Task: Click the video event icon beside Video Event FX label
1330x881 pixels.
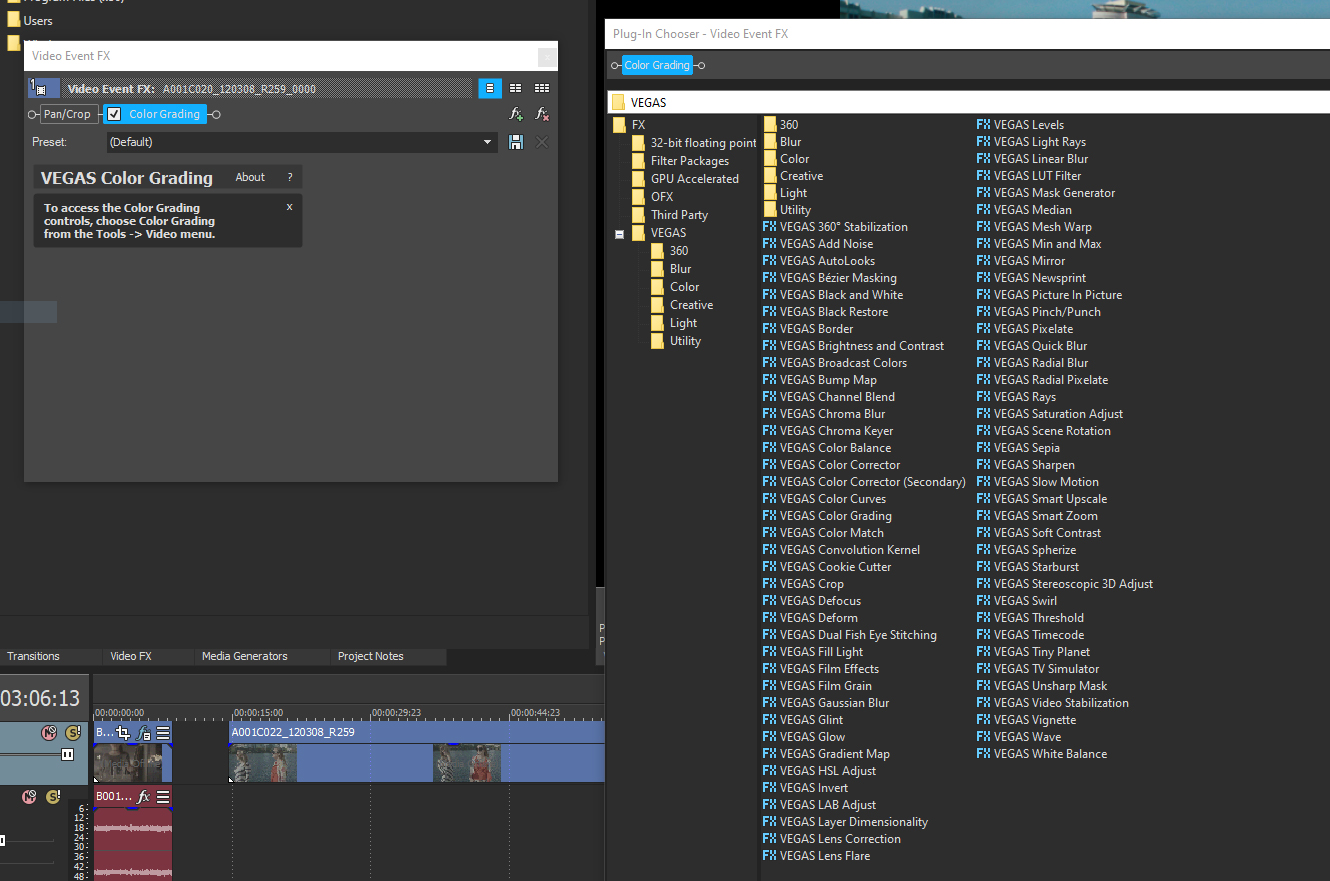Action: (44, 88)
